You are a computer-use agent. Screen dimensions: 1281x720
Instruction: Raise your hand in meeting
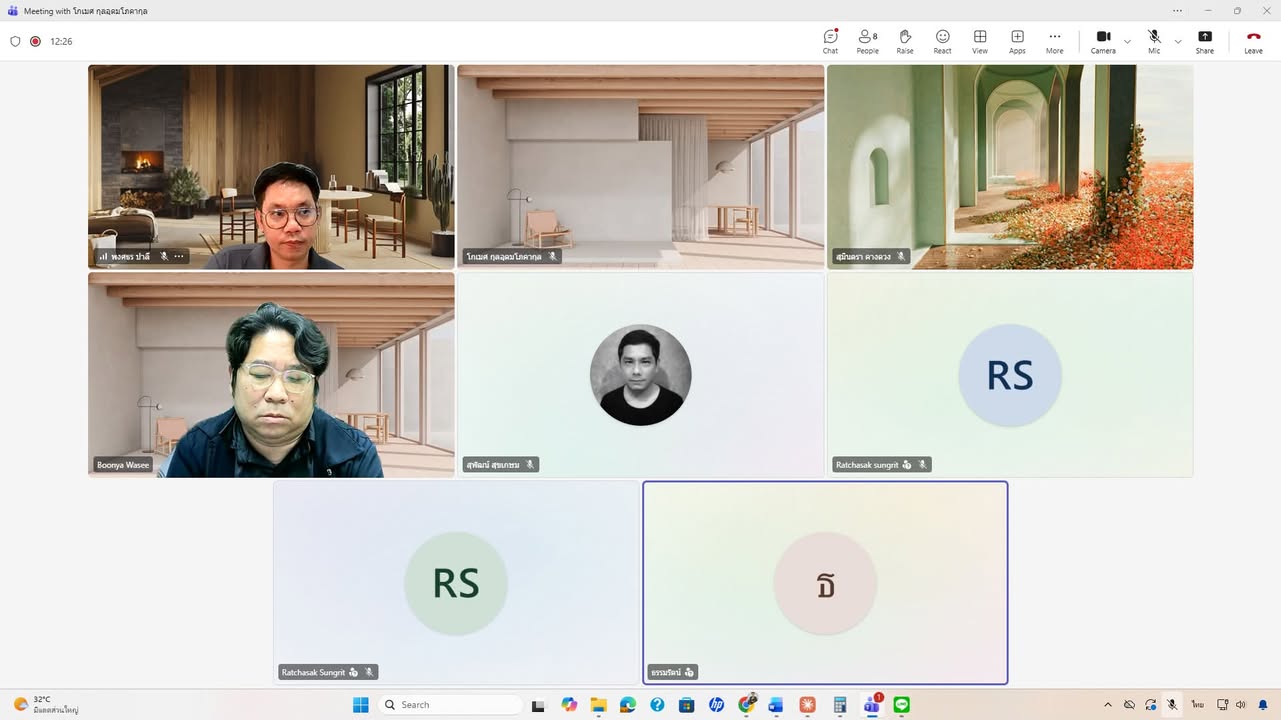pyautogui.click(x=905, y=41)
